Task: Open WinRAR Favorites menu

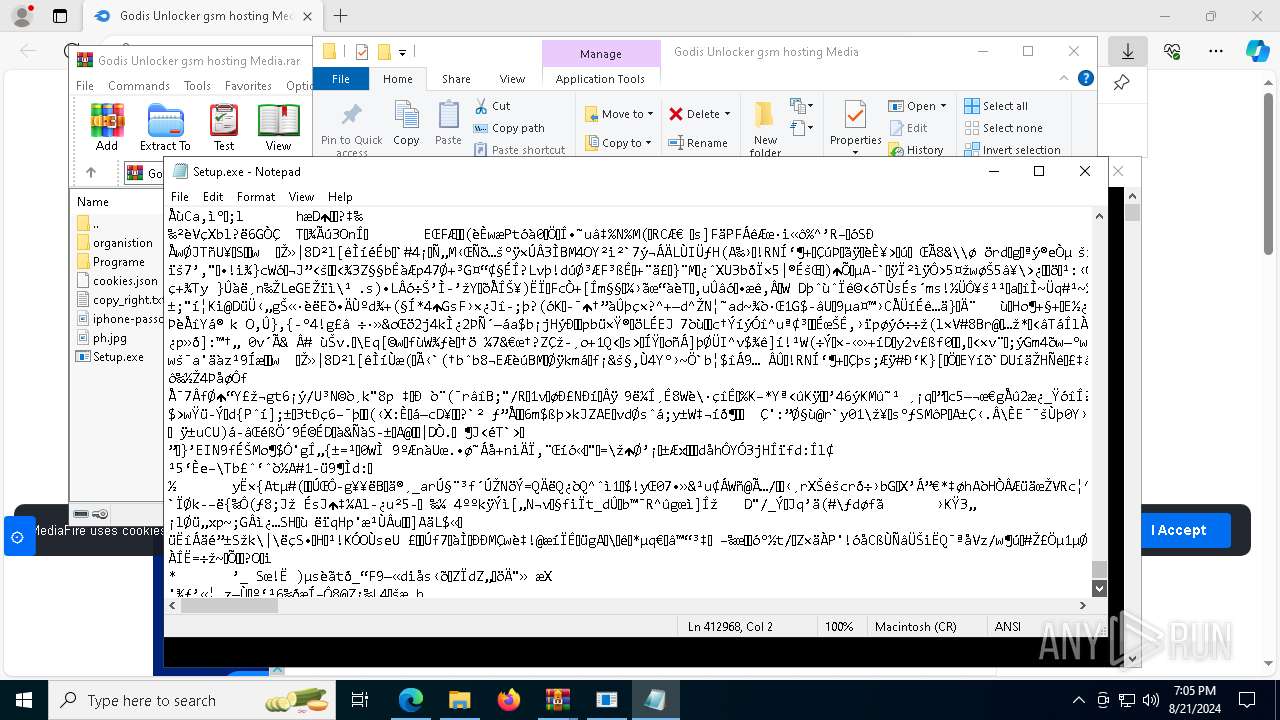Action: [248, 86]
